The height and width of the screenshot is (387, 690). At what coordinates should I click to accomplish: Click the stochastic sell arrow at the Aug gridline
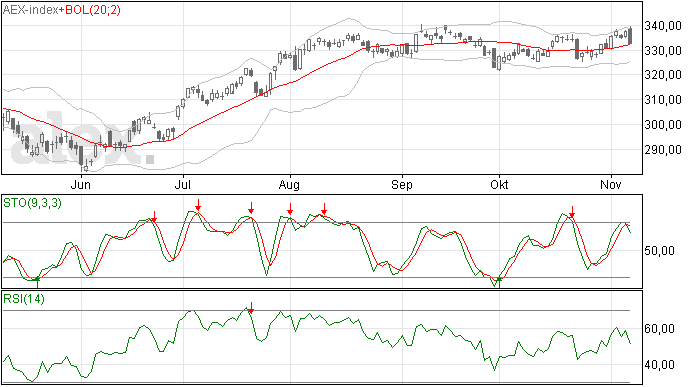[x=290, y=209]
